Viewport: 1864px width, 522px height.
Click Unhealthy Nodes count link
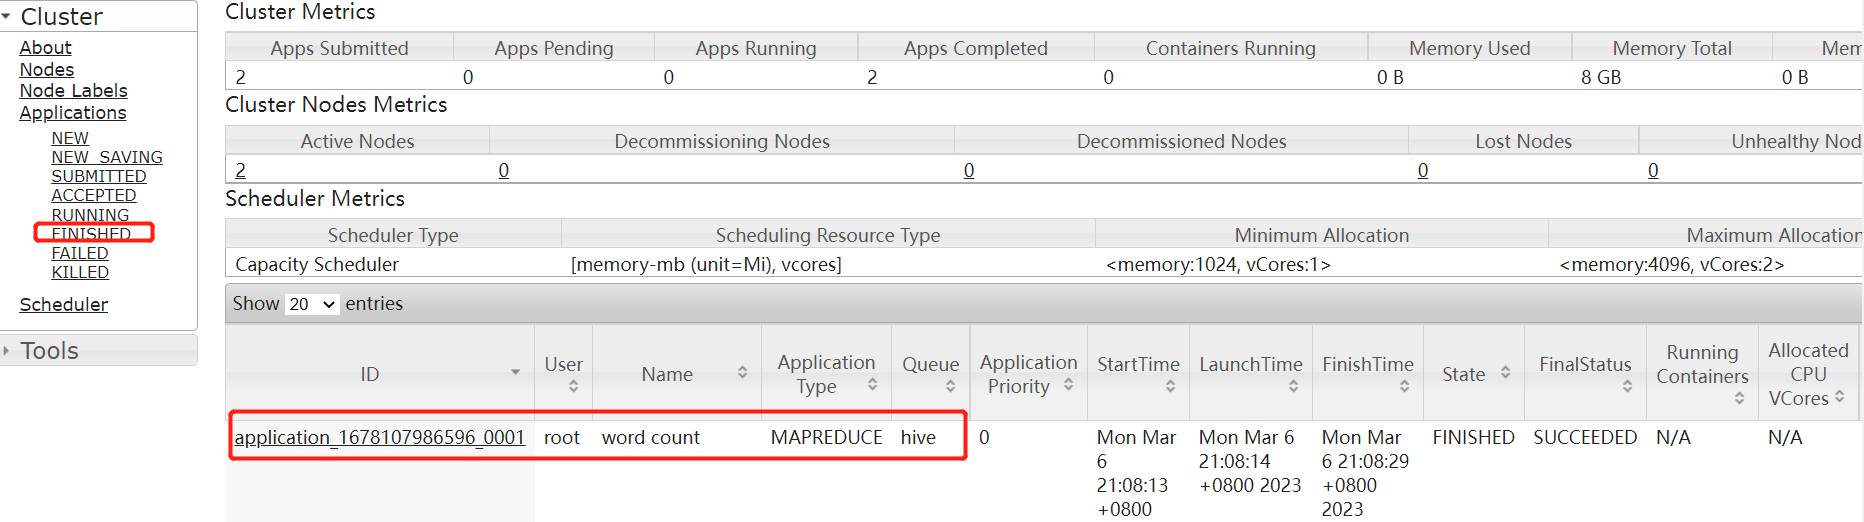[1653, 170]
